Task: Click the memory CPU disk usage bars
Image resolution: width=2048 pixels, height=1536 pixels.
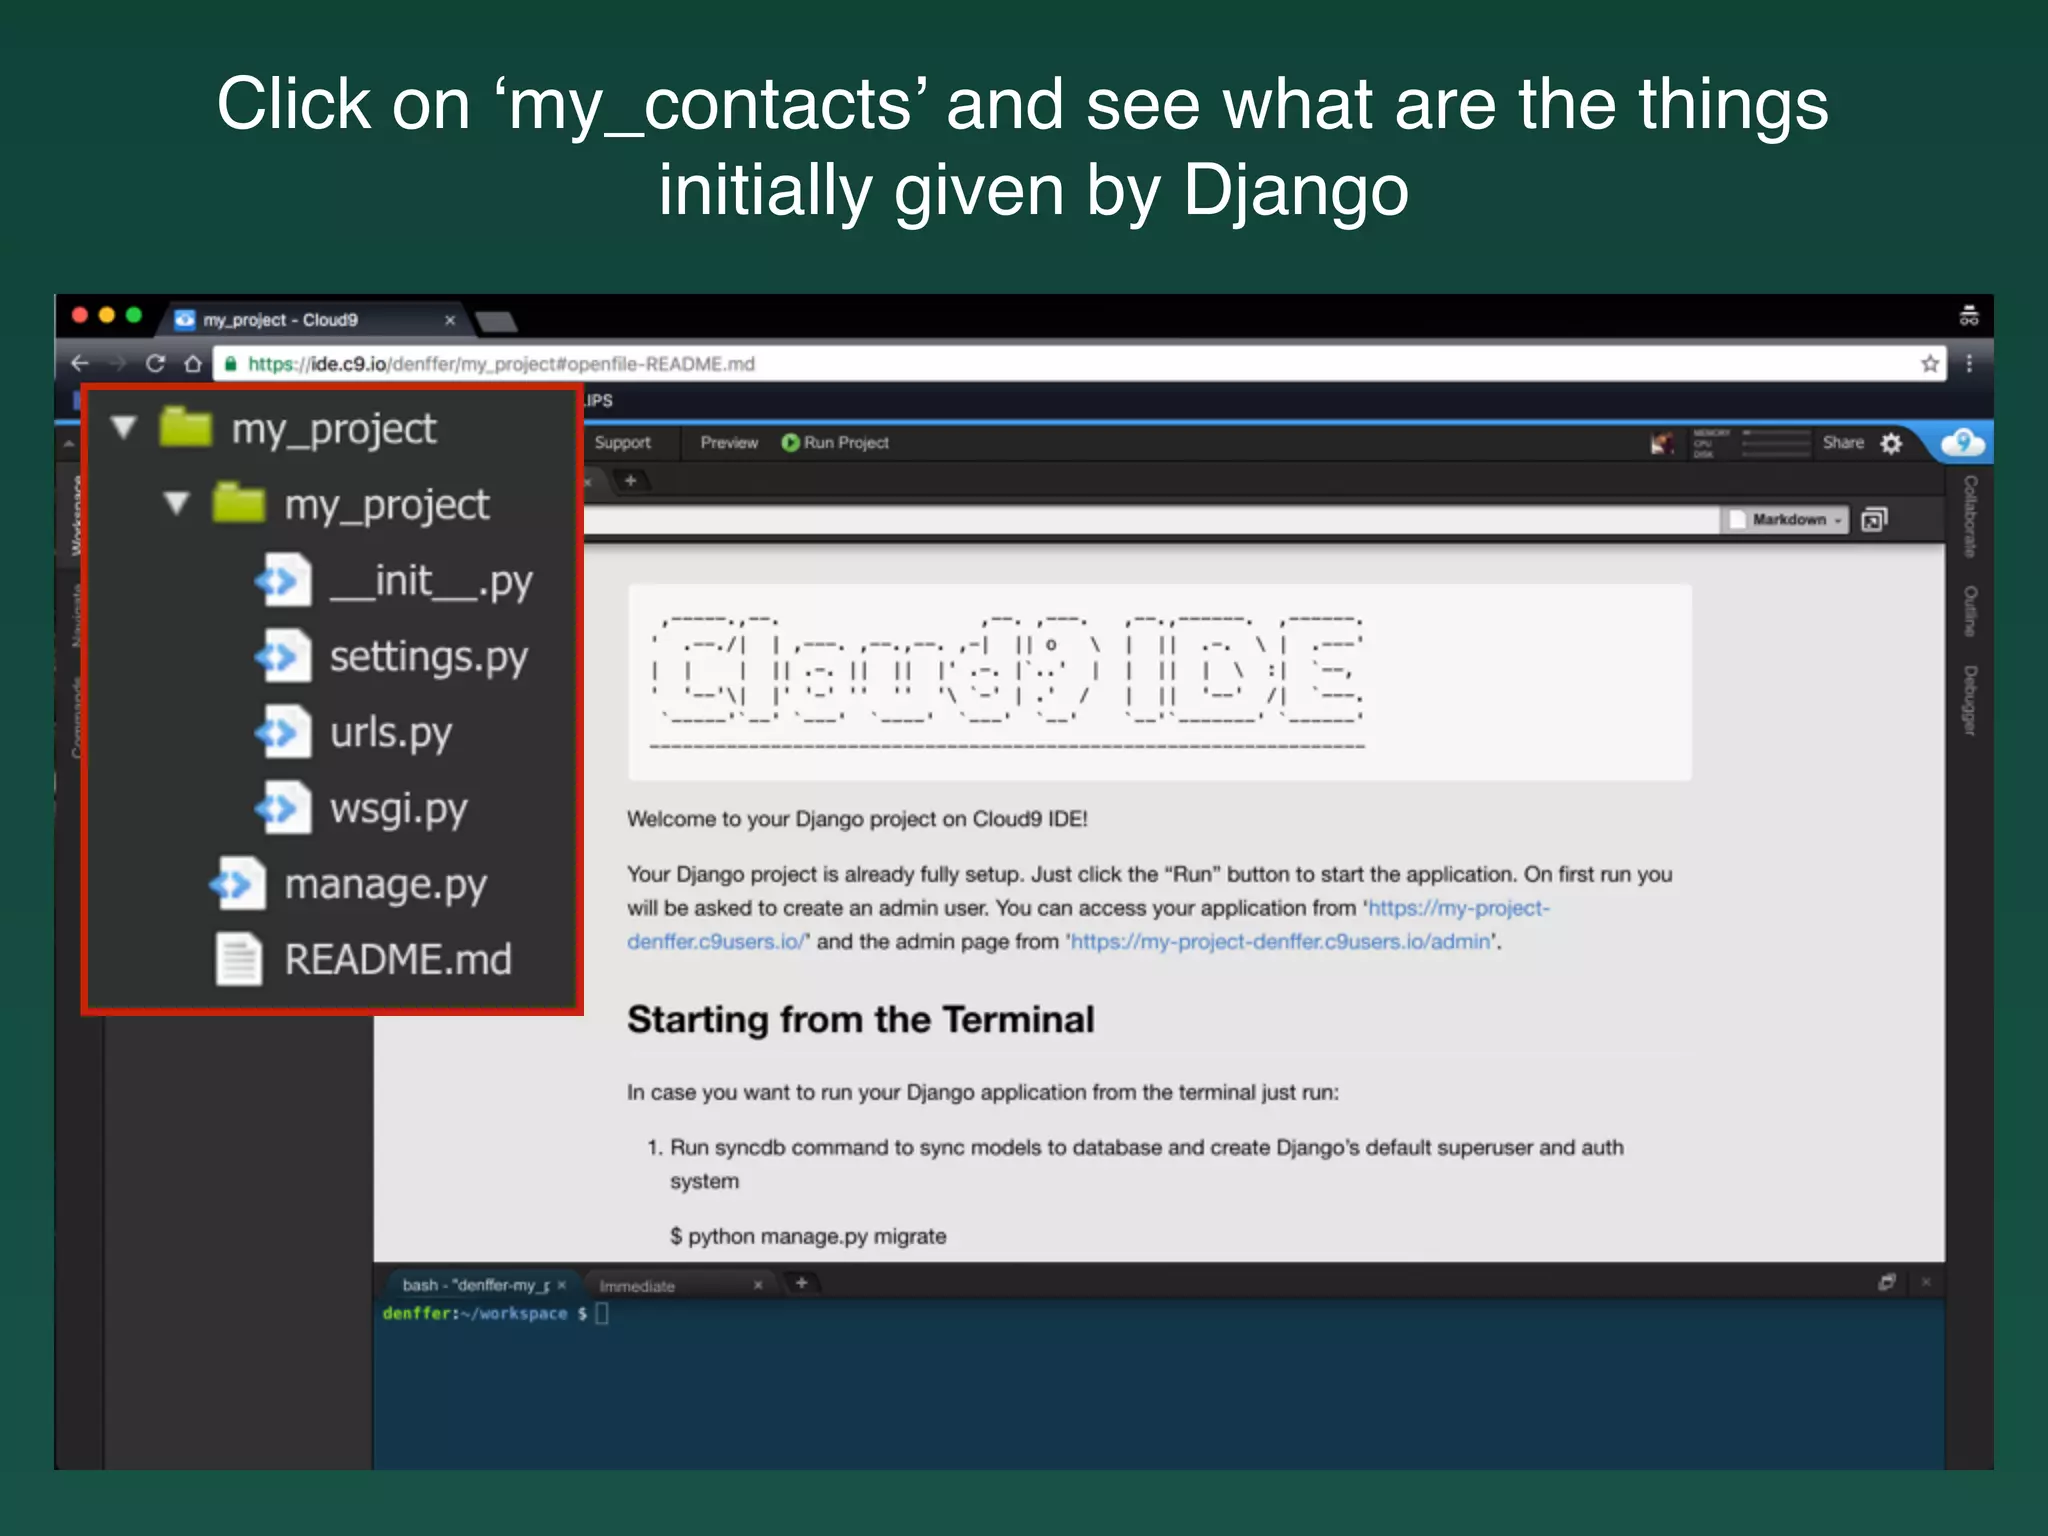Action: pyautogui.click(x=1775, y=443)
